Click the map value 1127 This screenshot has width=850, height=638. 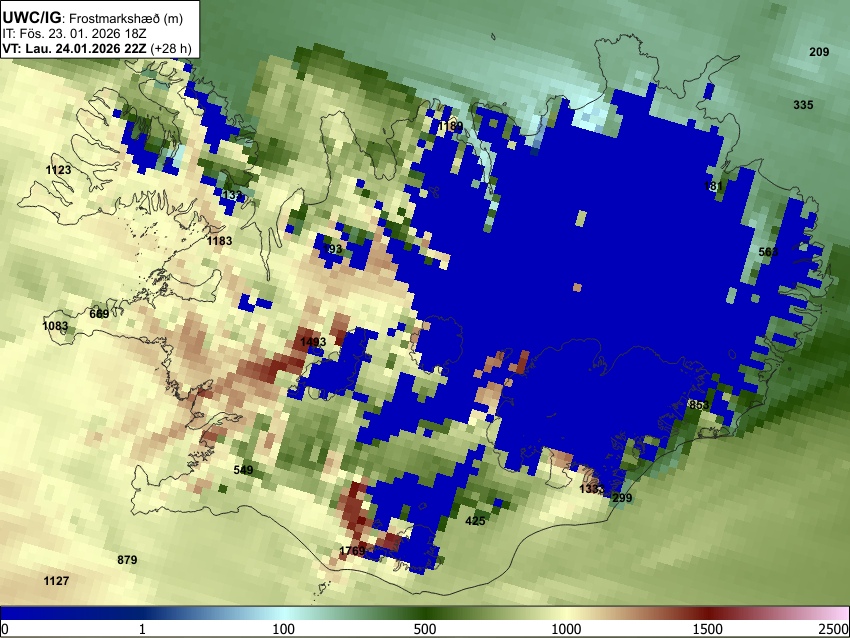(56, 581)
